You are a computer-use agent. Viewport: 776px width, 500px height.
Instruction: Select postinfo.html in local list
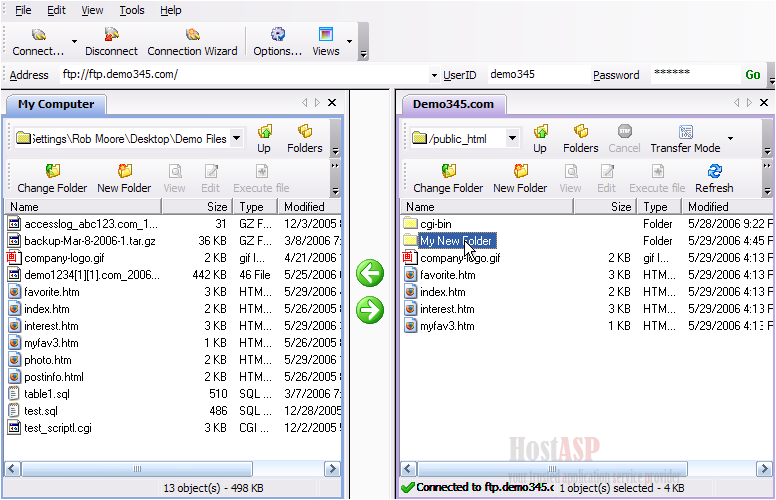pyautogui.click(x=54, y=377)
